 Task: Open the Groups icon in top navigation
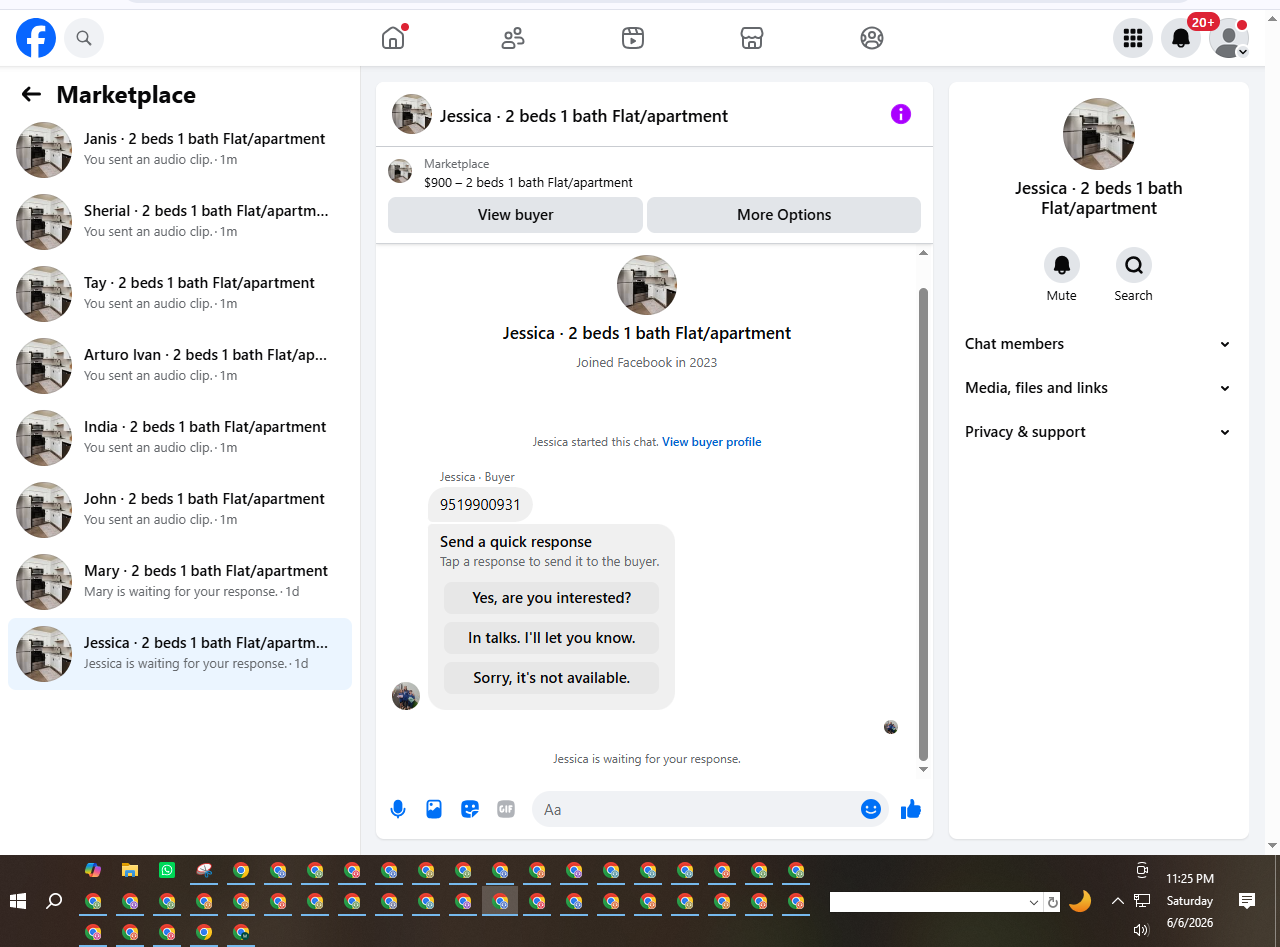[x=872, y=38]
